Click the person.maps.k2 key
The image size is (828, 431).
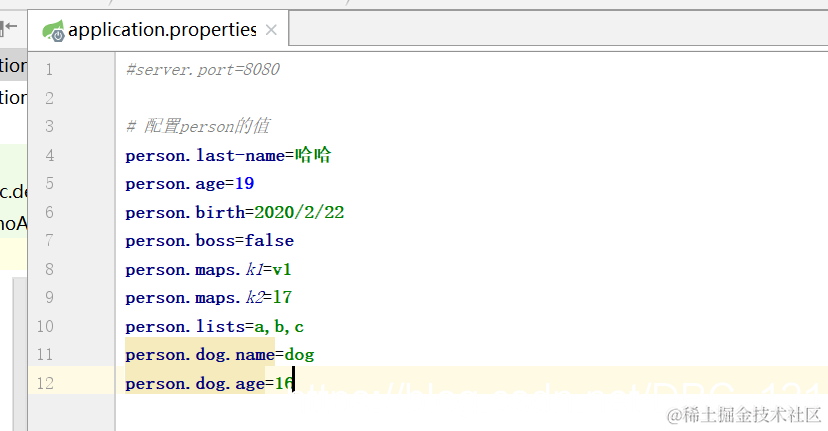tap(194, 298)
